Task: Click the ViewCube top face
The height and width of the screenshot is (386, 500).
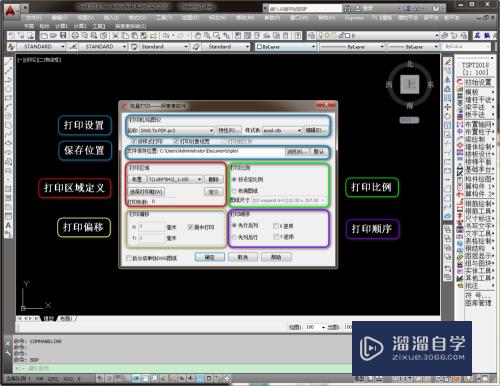Action: [409, 84]
